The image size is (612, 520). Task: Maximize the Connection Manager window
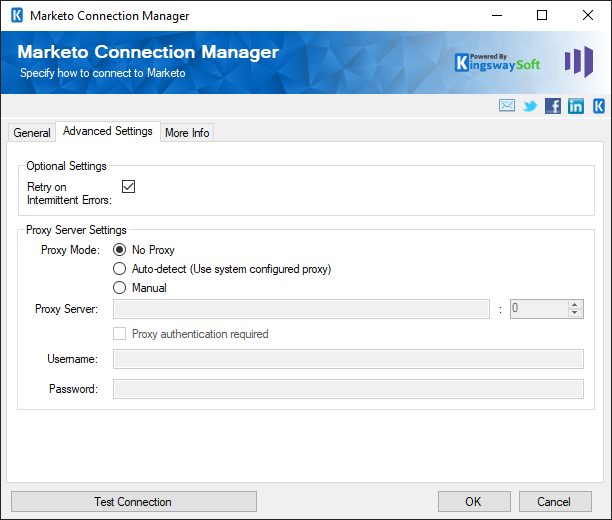coord(542,16)
